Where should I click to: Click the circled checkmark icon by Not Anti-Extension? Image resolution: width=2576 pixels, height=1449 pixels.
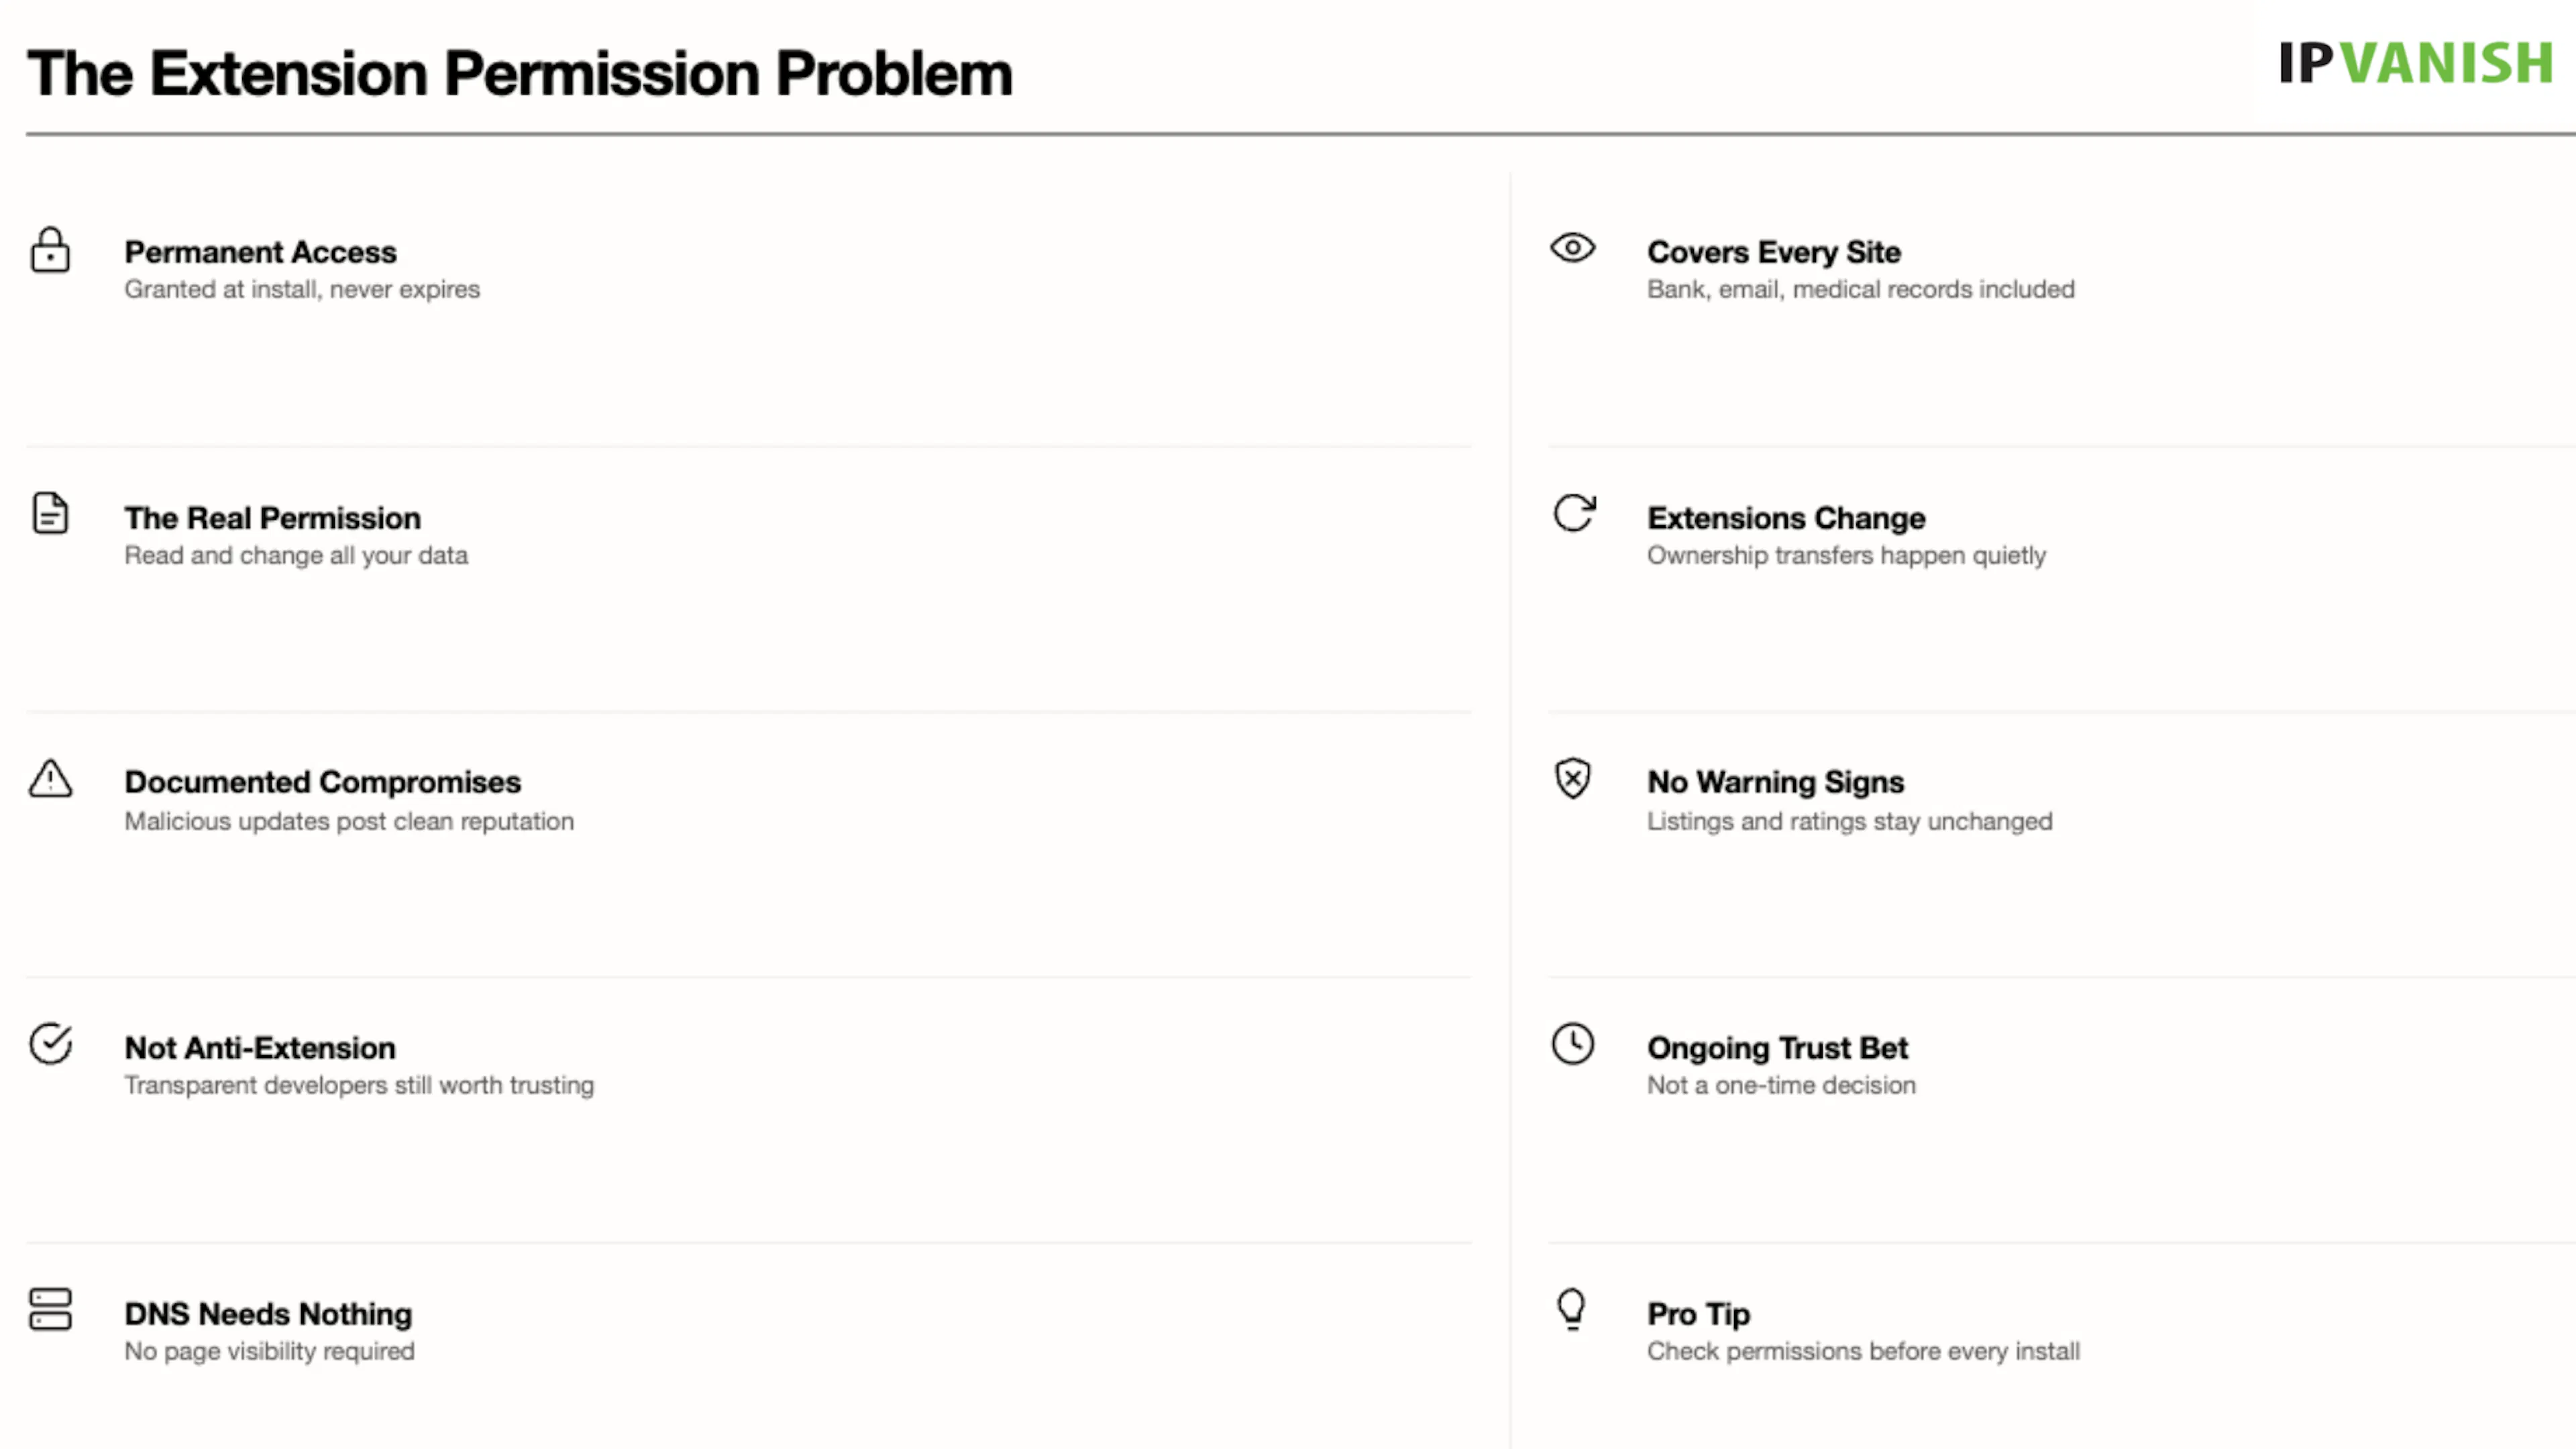pos(50,1044)
